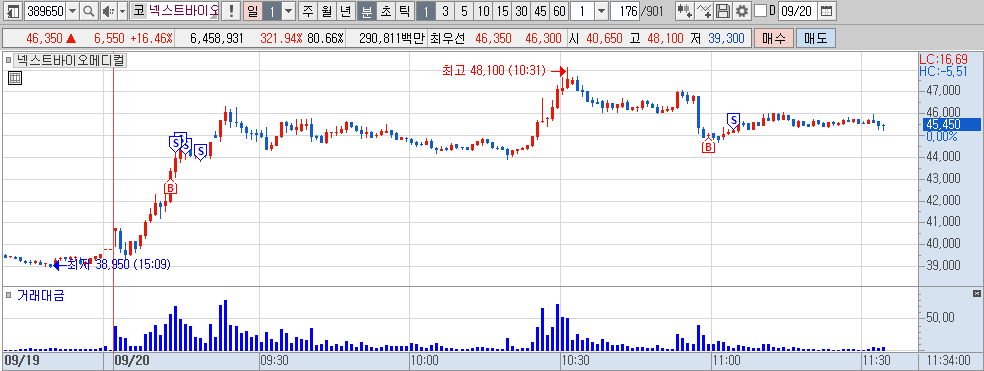Switch to the 주 weekly period tab

(308, 11)
